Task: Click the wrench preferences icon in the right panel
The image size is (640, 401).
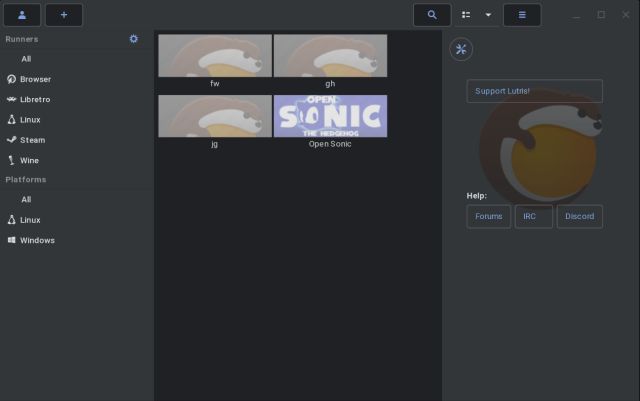Action: (x=461, y=50)
